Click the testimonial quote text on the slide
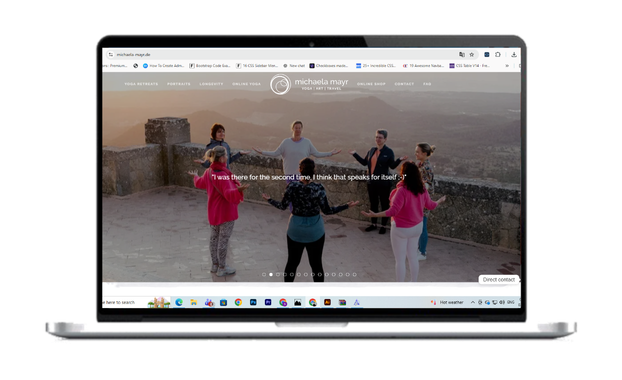This screenshot has width=622, height=380. click(309, 177)
